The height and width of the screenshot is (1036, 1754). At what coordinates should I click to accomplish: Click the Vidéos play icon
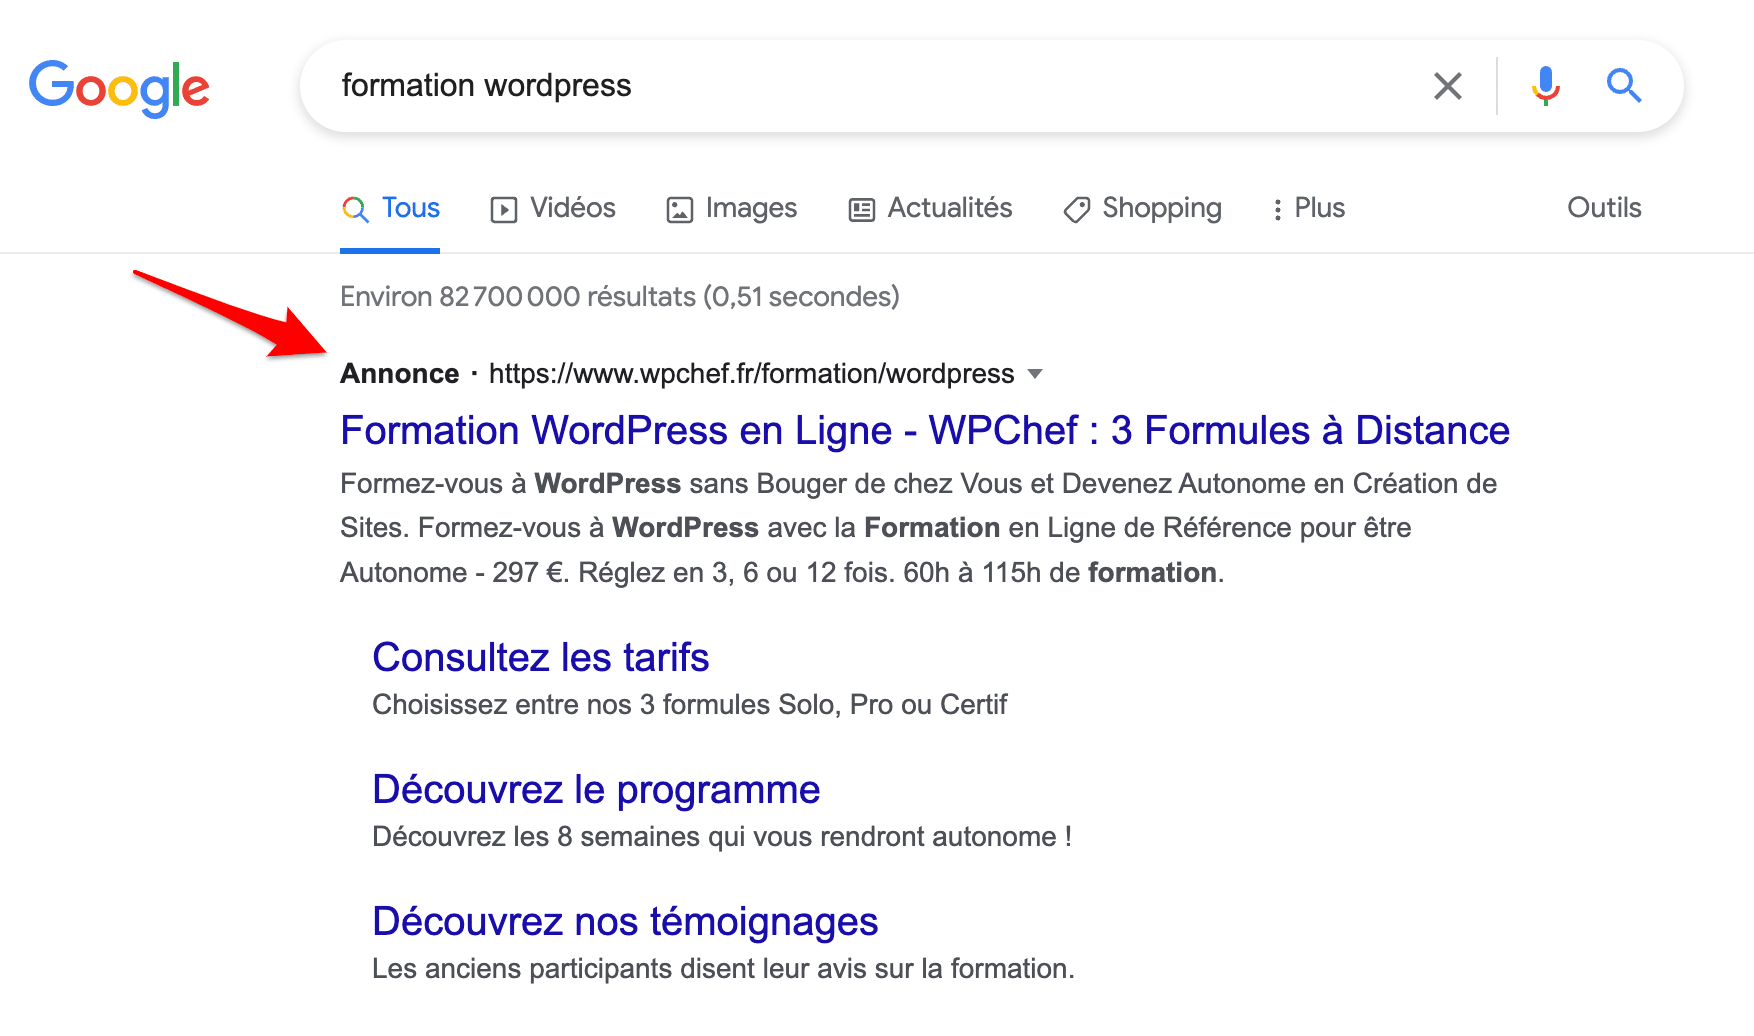503,210
